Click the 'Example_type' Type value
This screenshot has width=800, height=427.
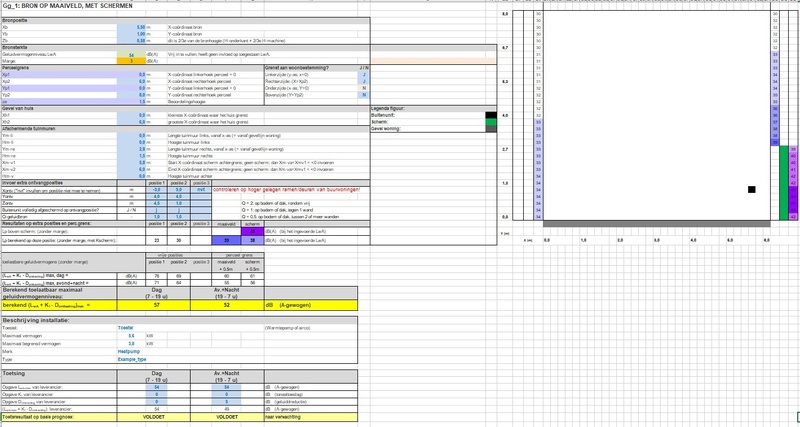pos(132,359)
